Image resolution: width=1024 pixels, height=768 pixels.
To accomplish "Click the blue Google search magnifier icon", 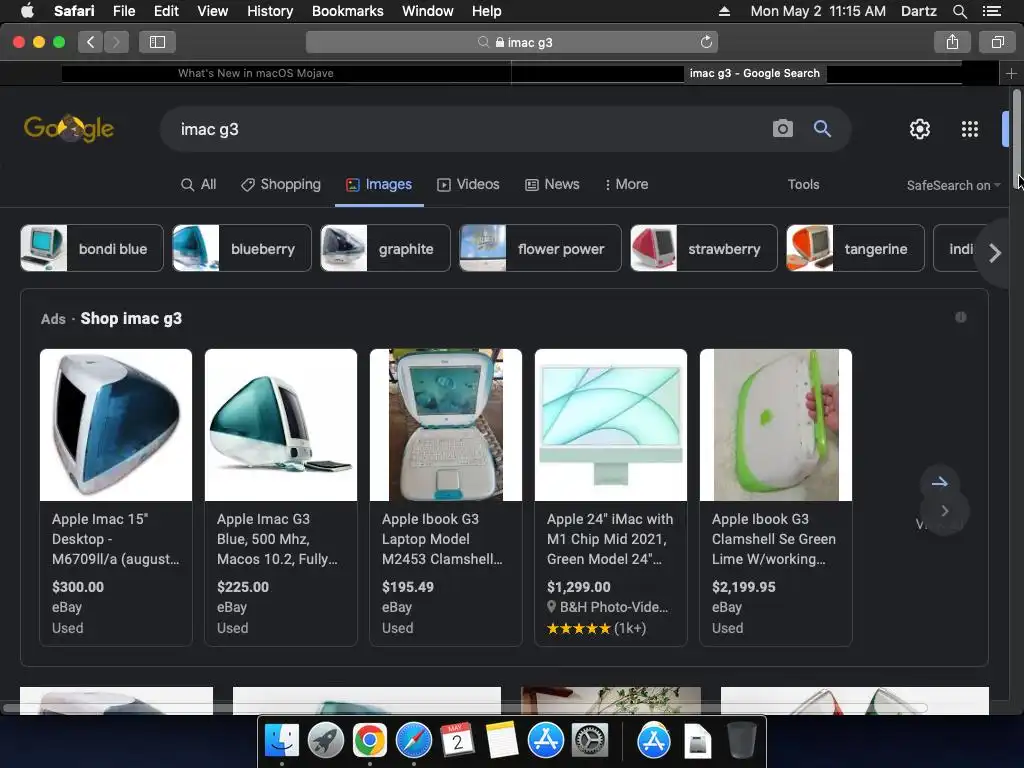I will pyautogui.click(x=822, y=129).
